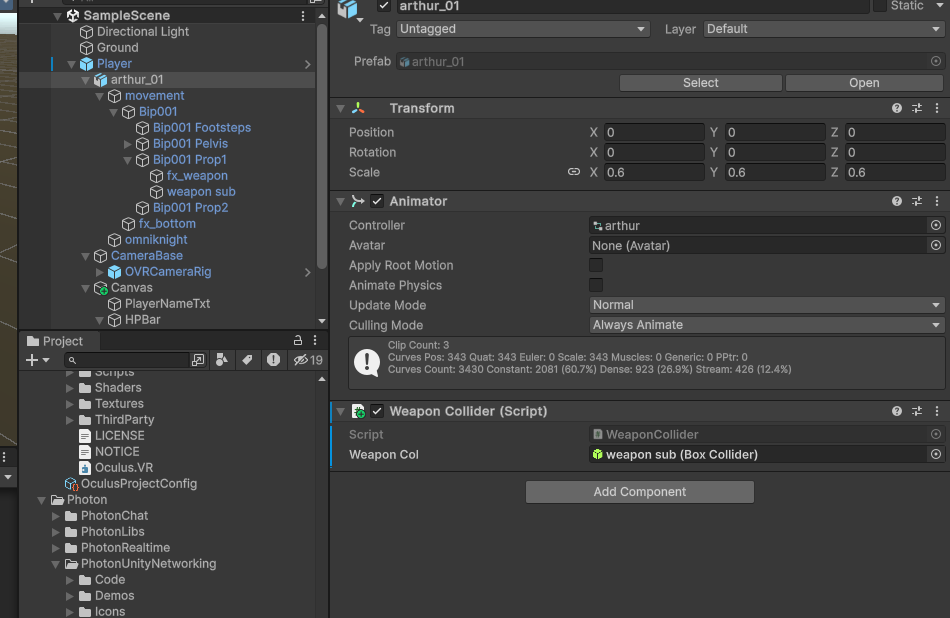Open Update Mode dropdown showing Normal

tap(766, 305)
